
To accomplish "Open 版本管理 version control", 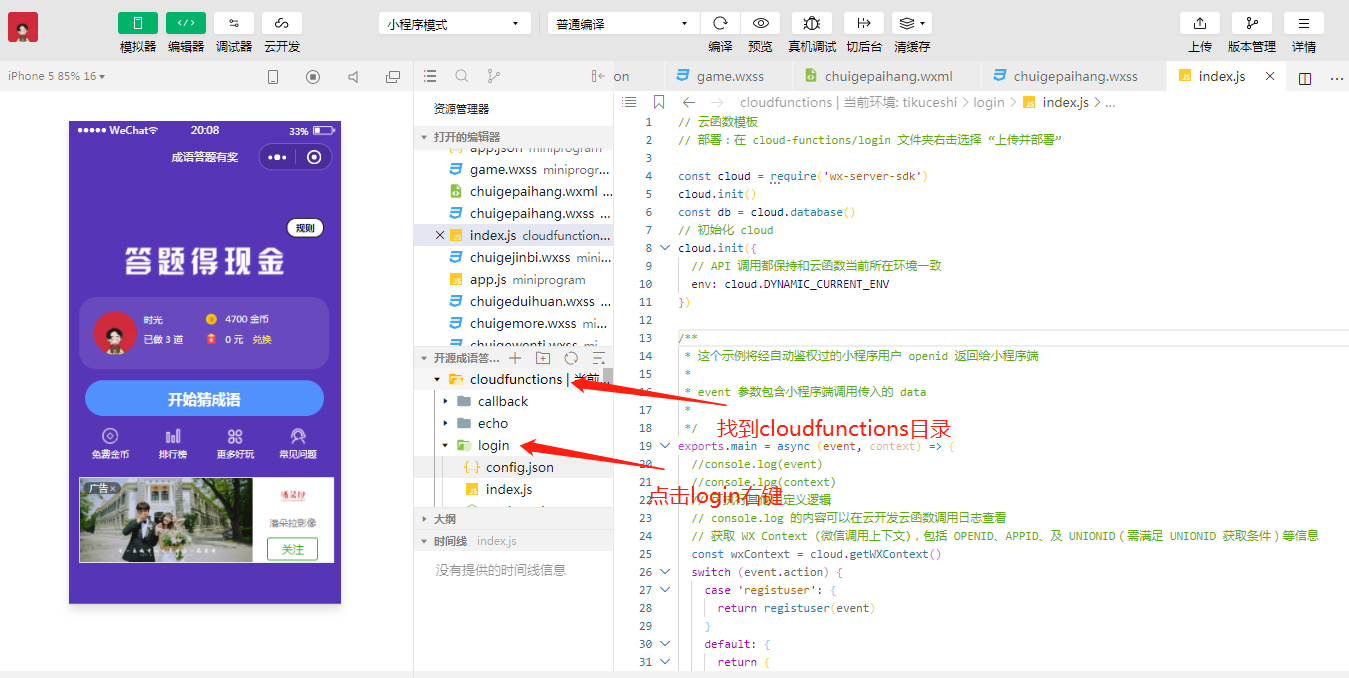I will 1252,23.
